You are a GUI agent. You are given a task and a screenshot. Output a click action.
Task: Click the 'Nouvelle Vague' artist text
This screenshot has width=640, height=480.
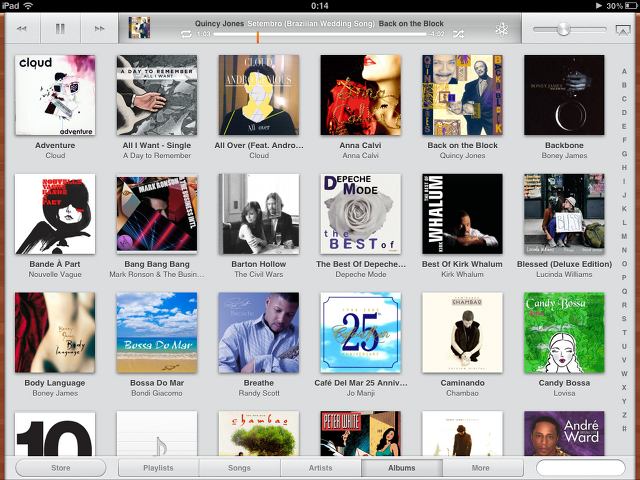coord(55,274)
